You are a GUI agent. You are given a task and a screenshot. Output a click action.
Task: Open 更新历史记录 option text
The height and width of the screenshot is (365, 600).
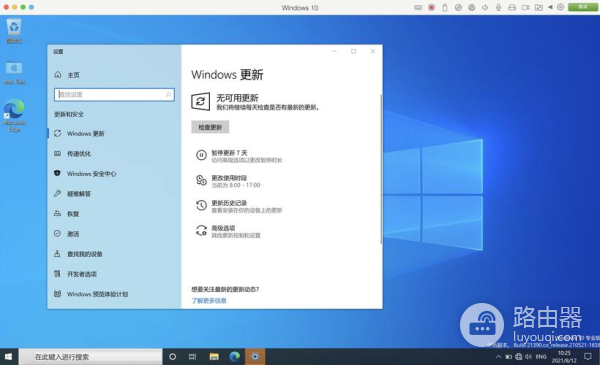pyautogui.click(x=229, y=203)
